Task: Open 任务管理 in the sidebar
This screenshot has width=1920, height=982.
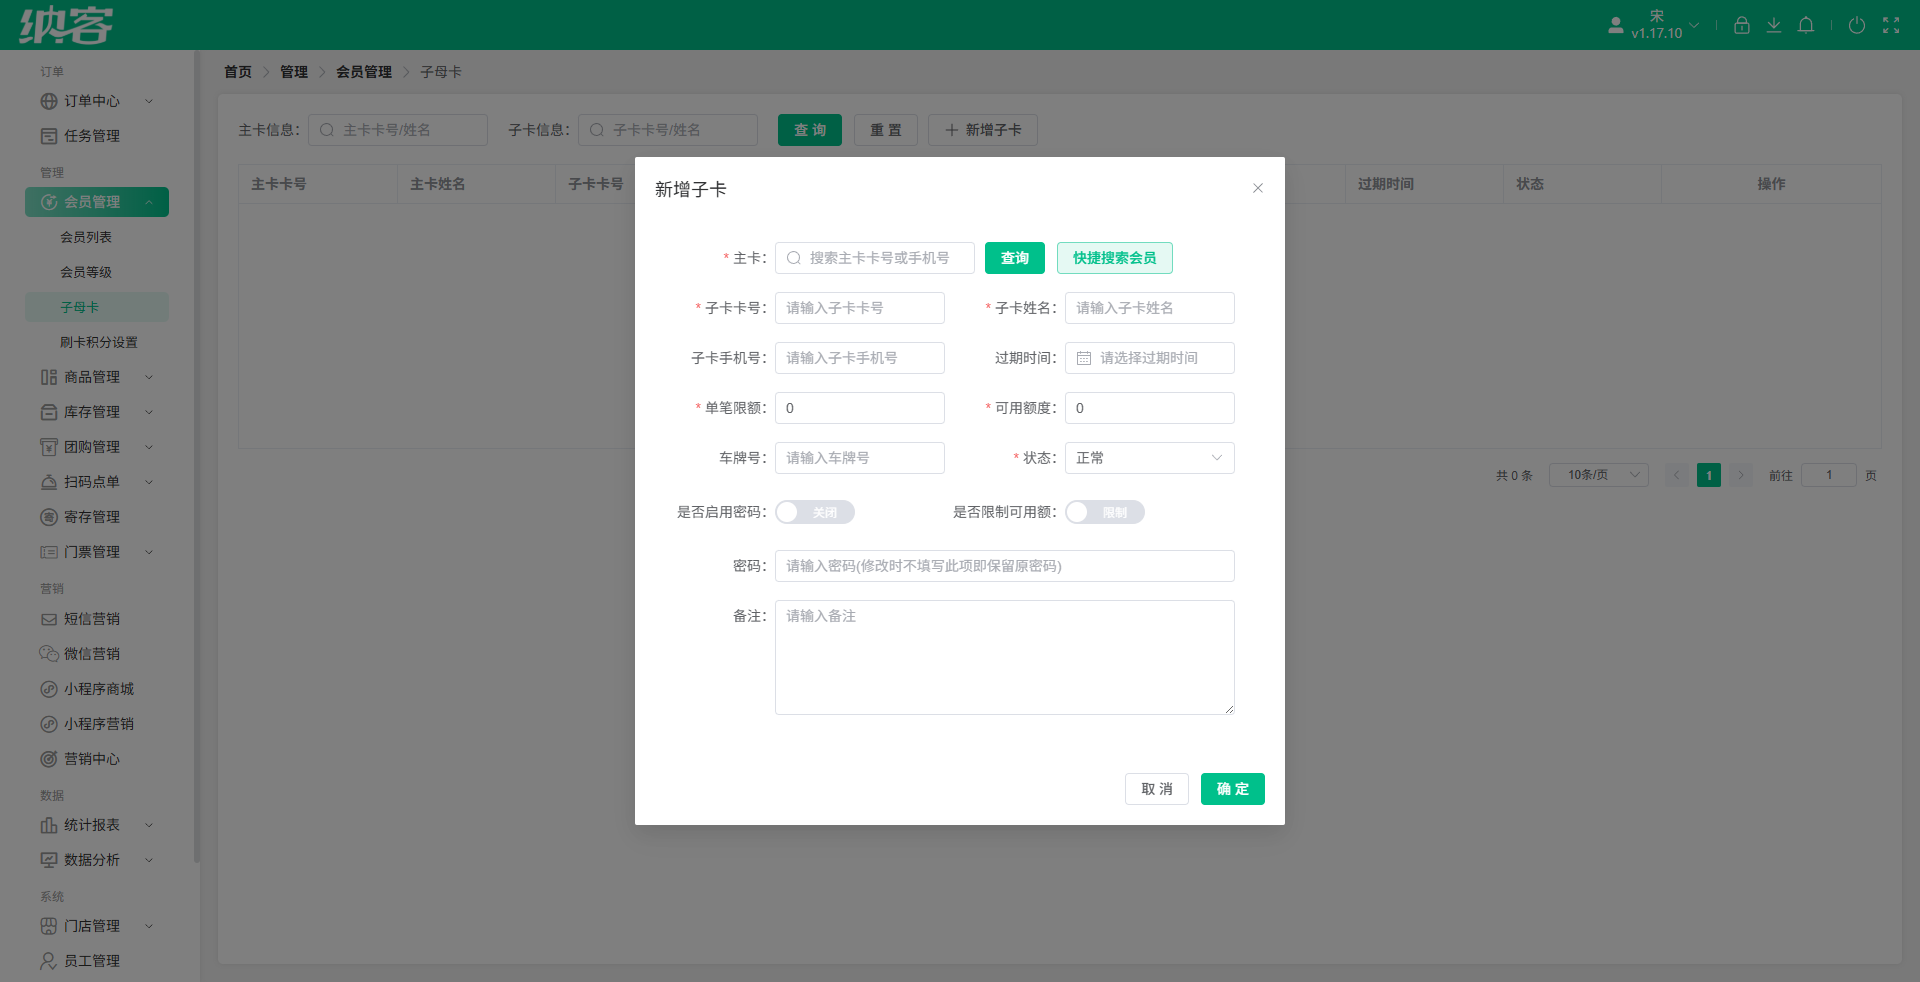Action: pos(97,136)
